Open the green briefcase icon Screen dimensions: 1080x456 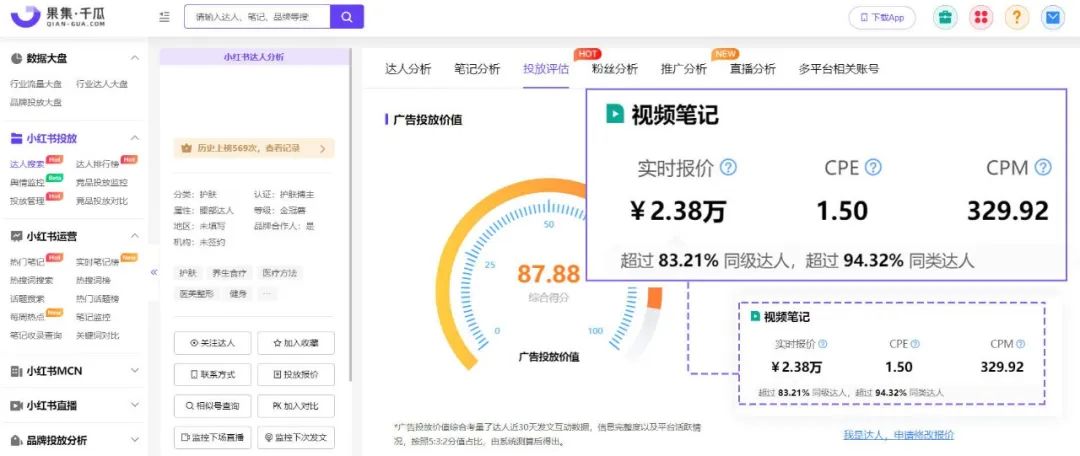946,17
